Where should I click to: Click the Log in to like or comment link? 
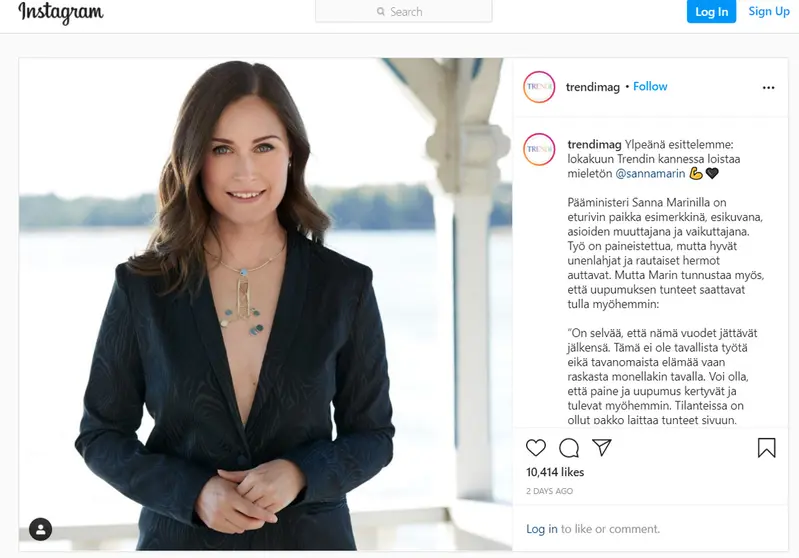542,529
